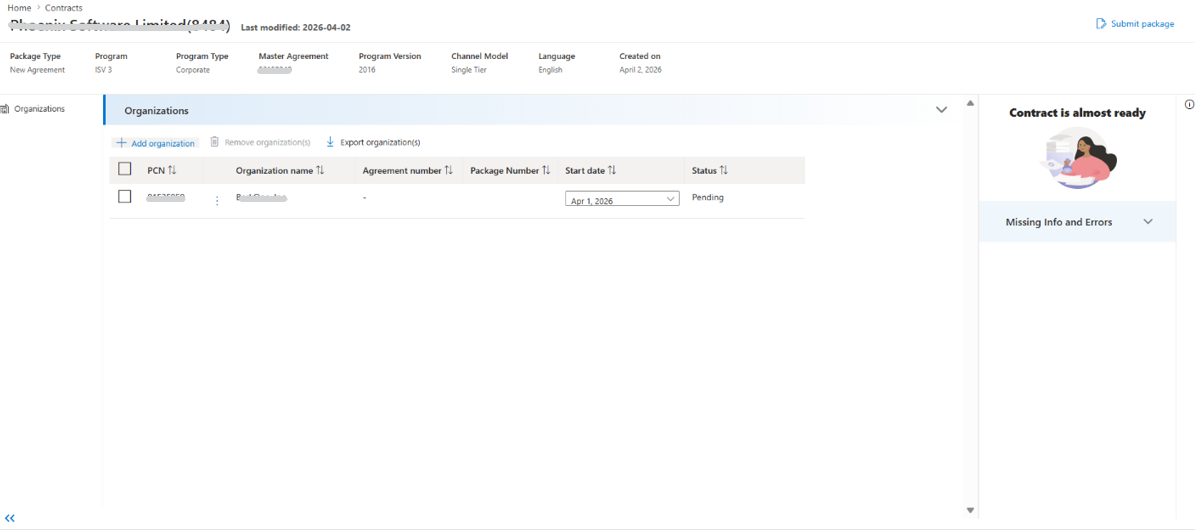The height and width of the screenshot is (532, 1195).
Task: Tick the checkbox for the Pending organization row
Action: point(125,197)
